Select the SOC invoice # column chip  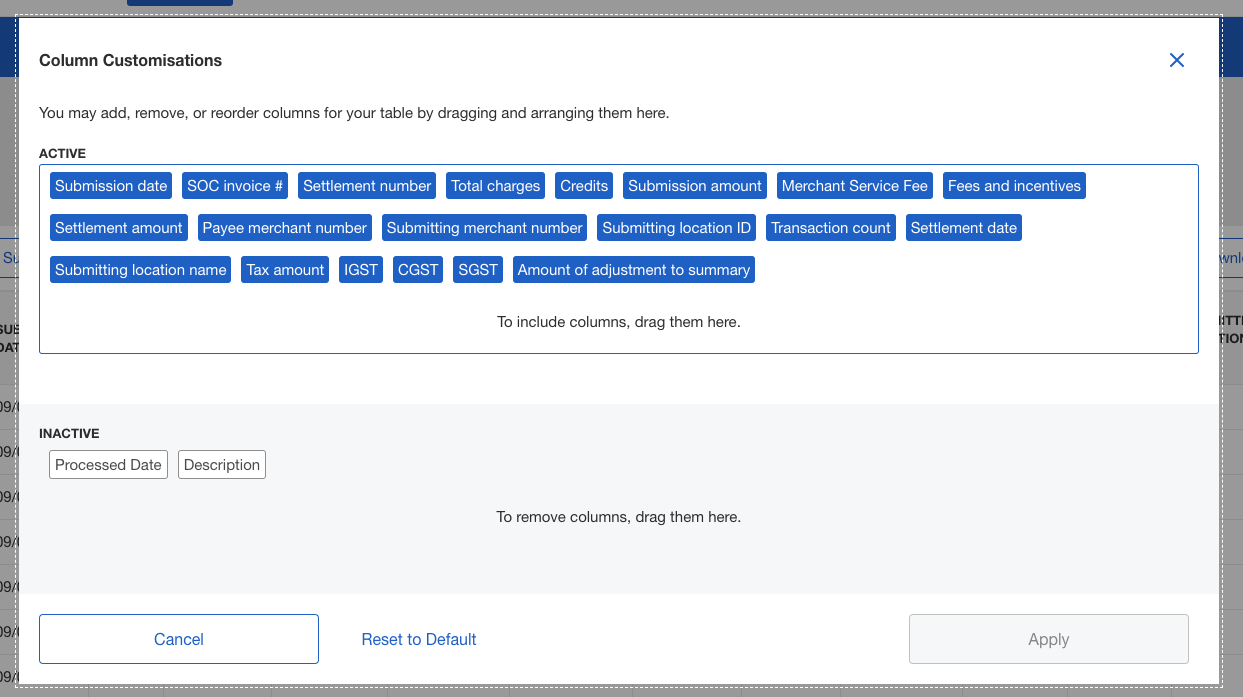pos(234,185)
